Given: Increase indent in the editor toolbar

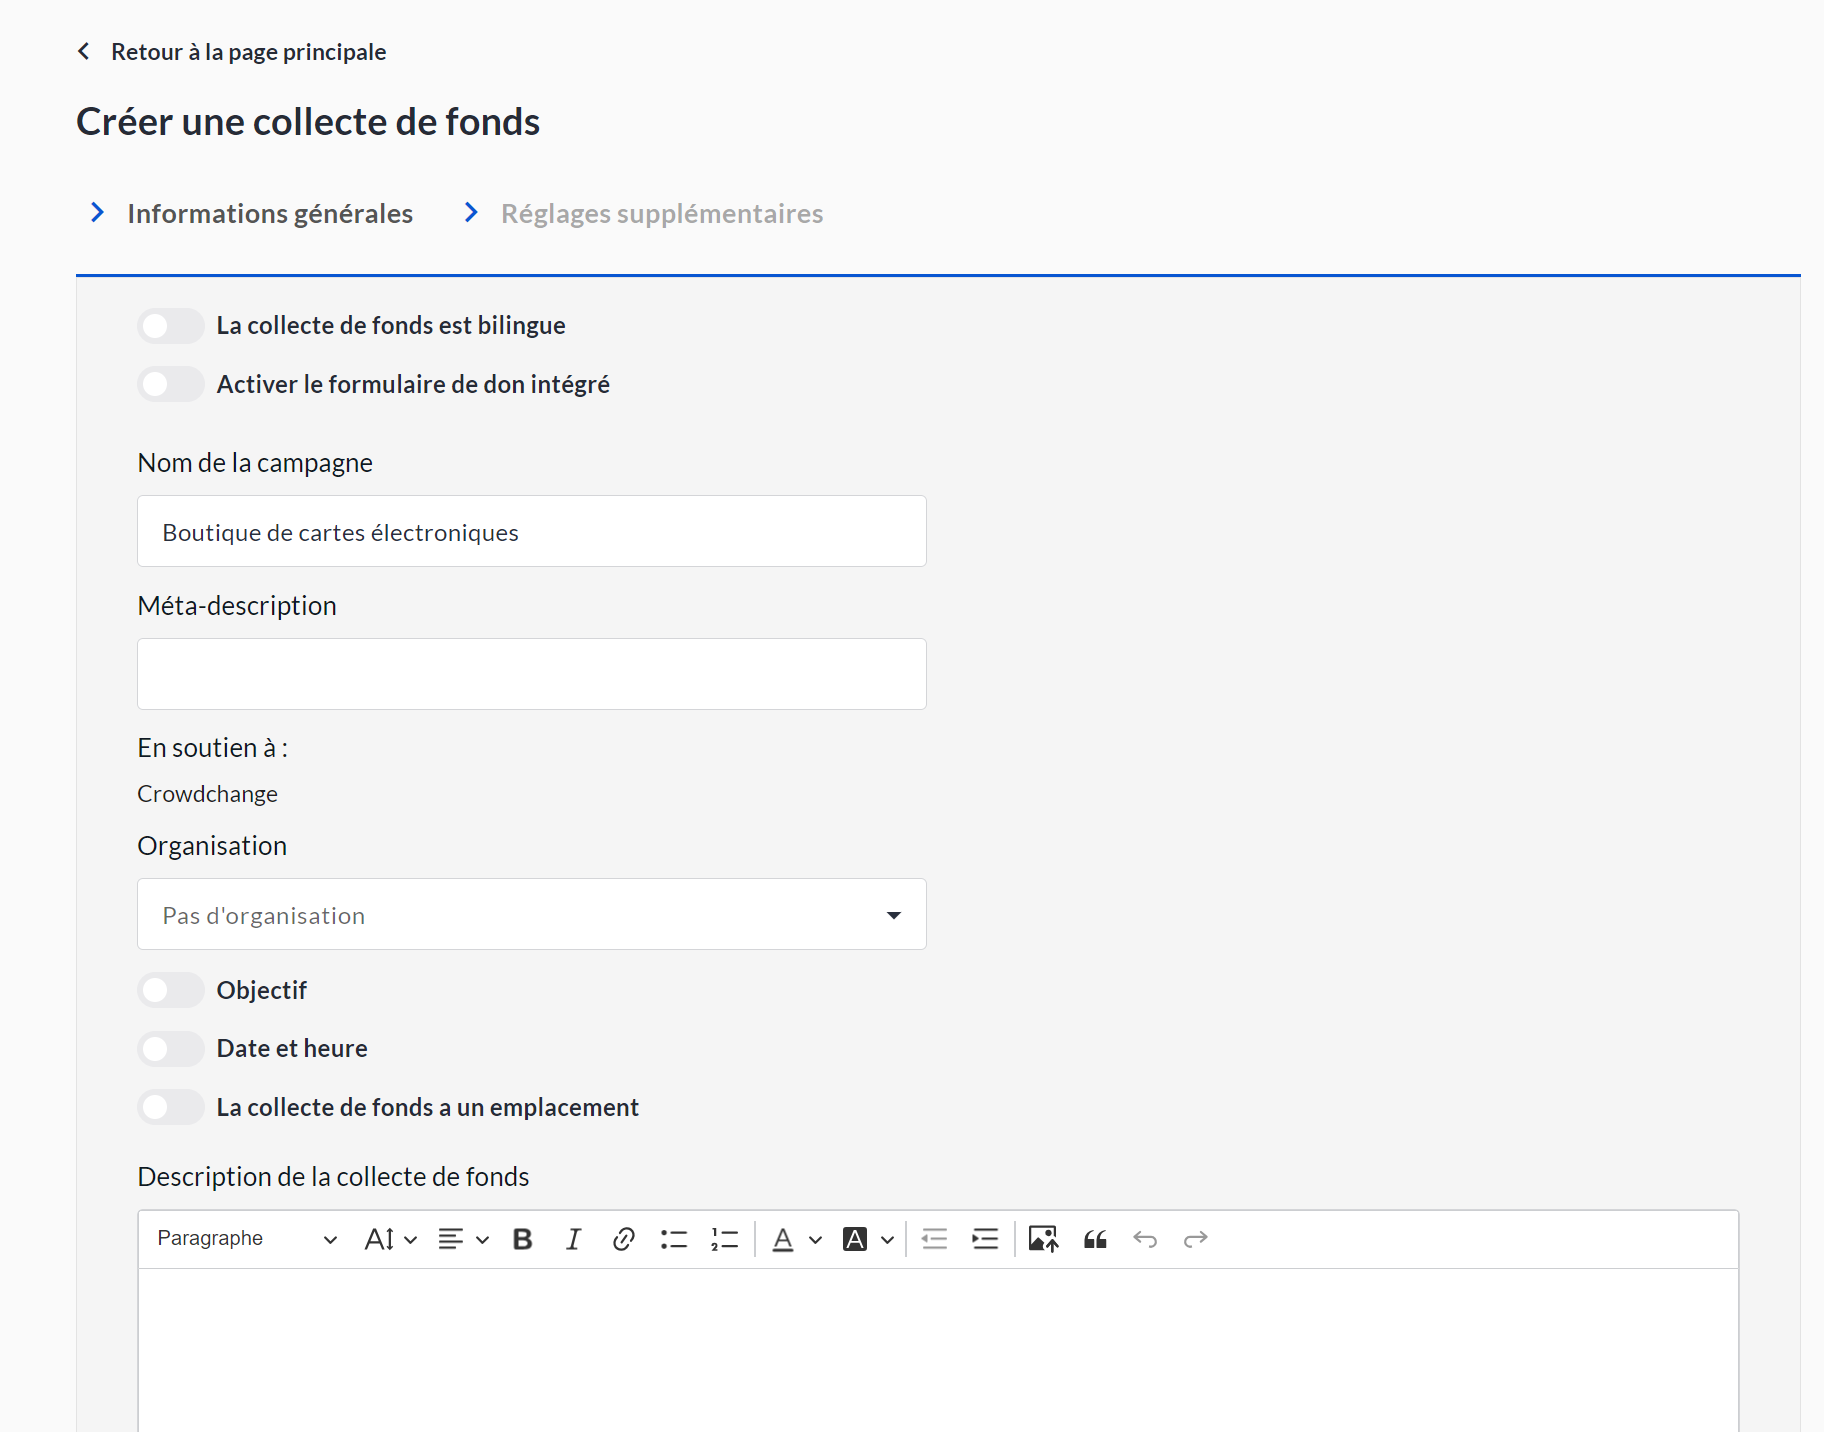Looking at the screenshot, I should tap(985, 1240).
